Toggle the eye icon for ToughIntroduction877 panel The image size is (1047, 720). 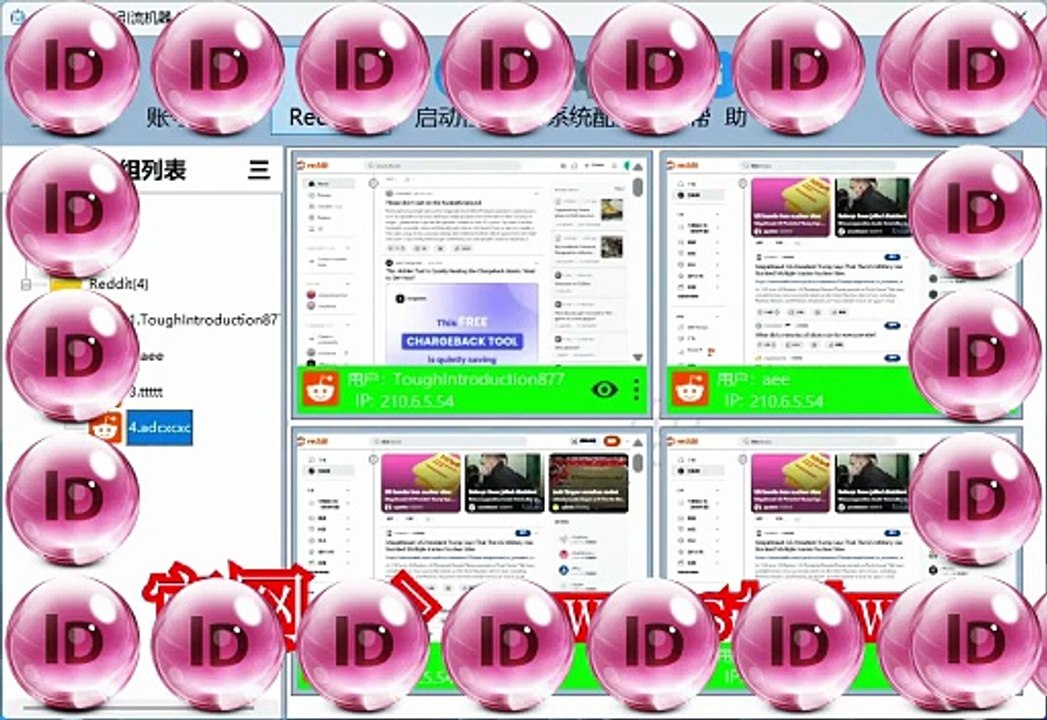click(x=604, y=389)
